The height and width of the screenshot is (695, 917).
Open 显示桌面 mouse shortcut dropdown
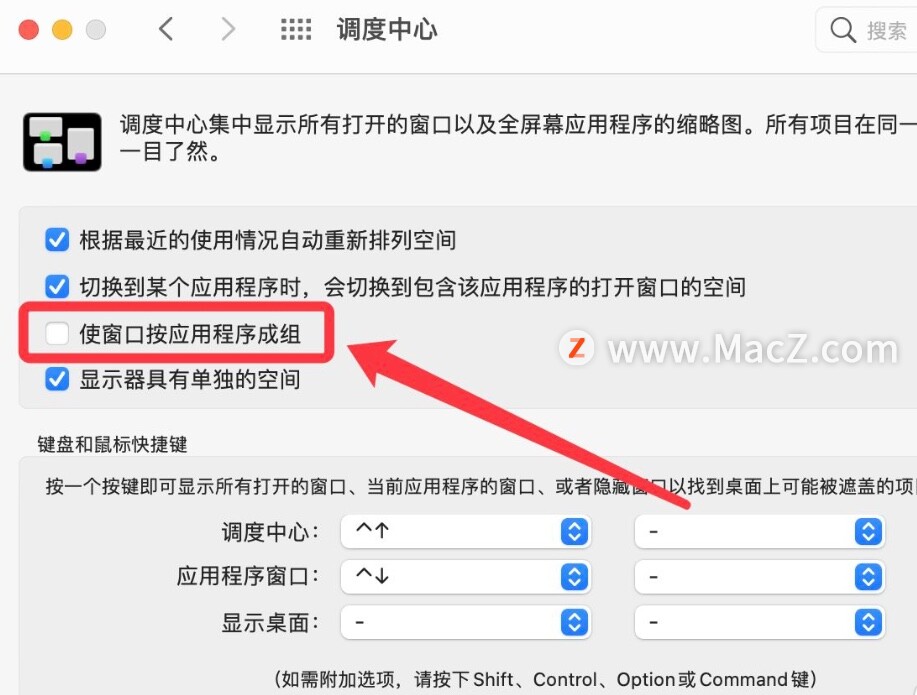pyautogui.click(x=759, y=622)
